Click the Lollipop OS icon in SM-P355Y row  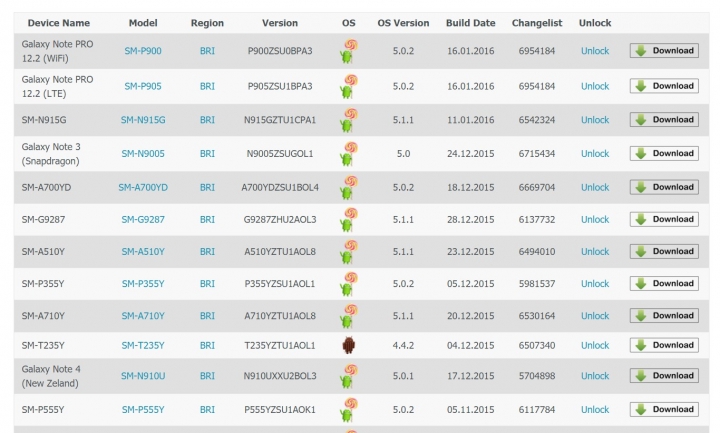point(349,284)
